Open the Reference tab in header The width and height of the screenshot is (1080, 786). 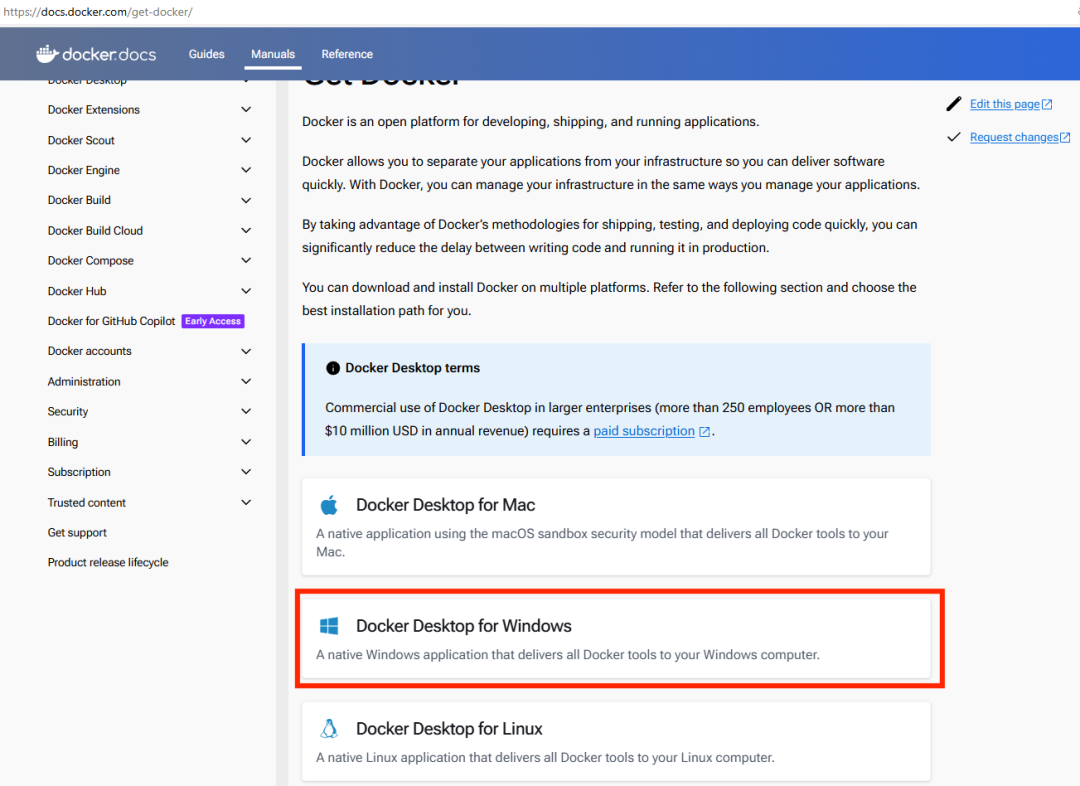point(347,54)
